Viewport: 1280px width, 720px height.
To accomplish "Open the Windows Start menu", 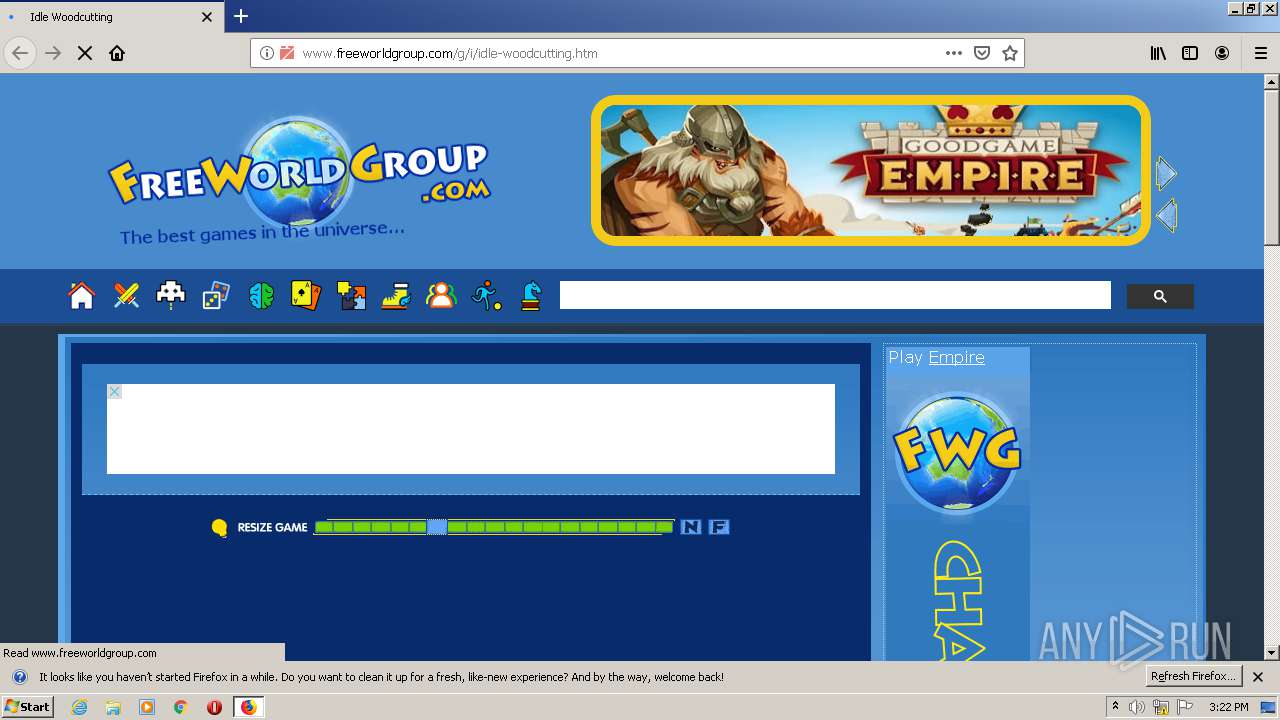I will pyautogui.click(x=27, y=707).
